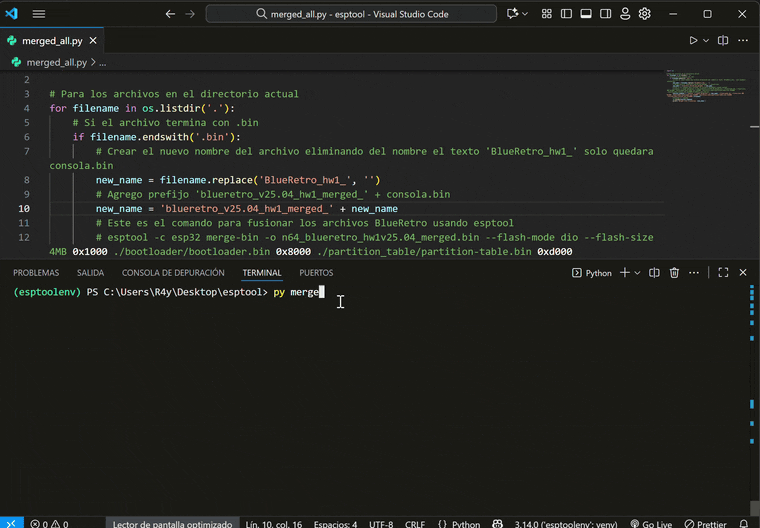The height and width of the screenshot is (528, 760).
Task: Click Go Live in status bar
Action: pyautogui.click(x=649, y=523)
